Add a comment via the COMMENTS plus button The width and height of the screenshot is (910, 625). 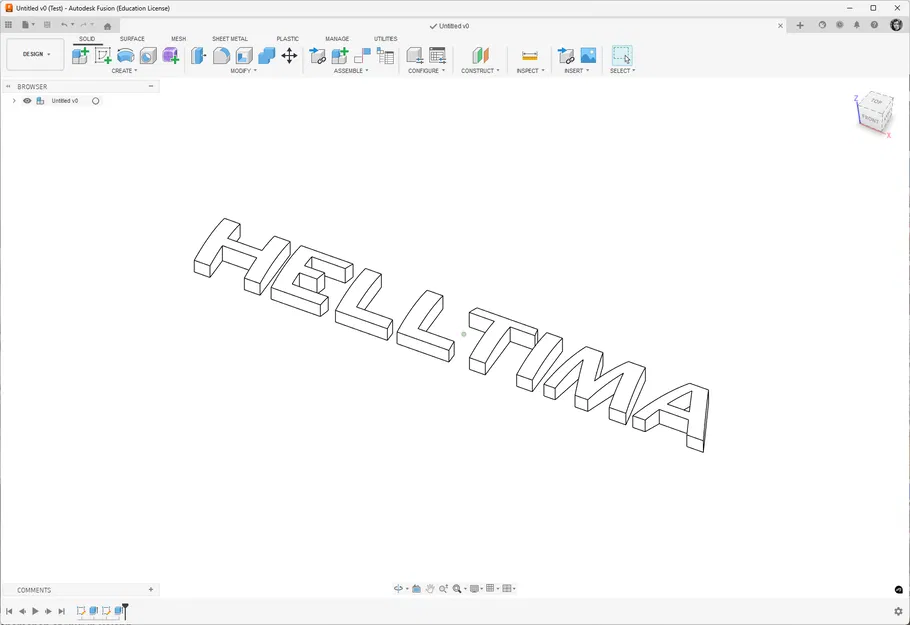pos(150,589)
